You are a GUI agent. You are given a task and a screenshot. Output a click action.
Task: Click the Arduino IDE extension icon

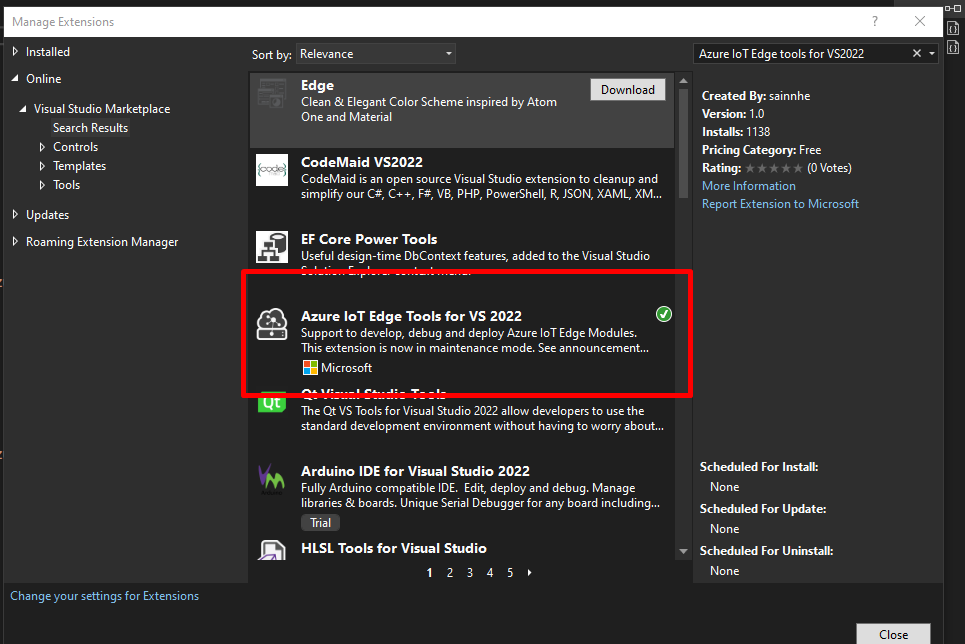(271, 479)
